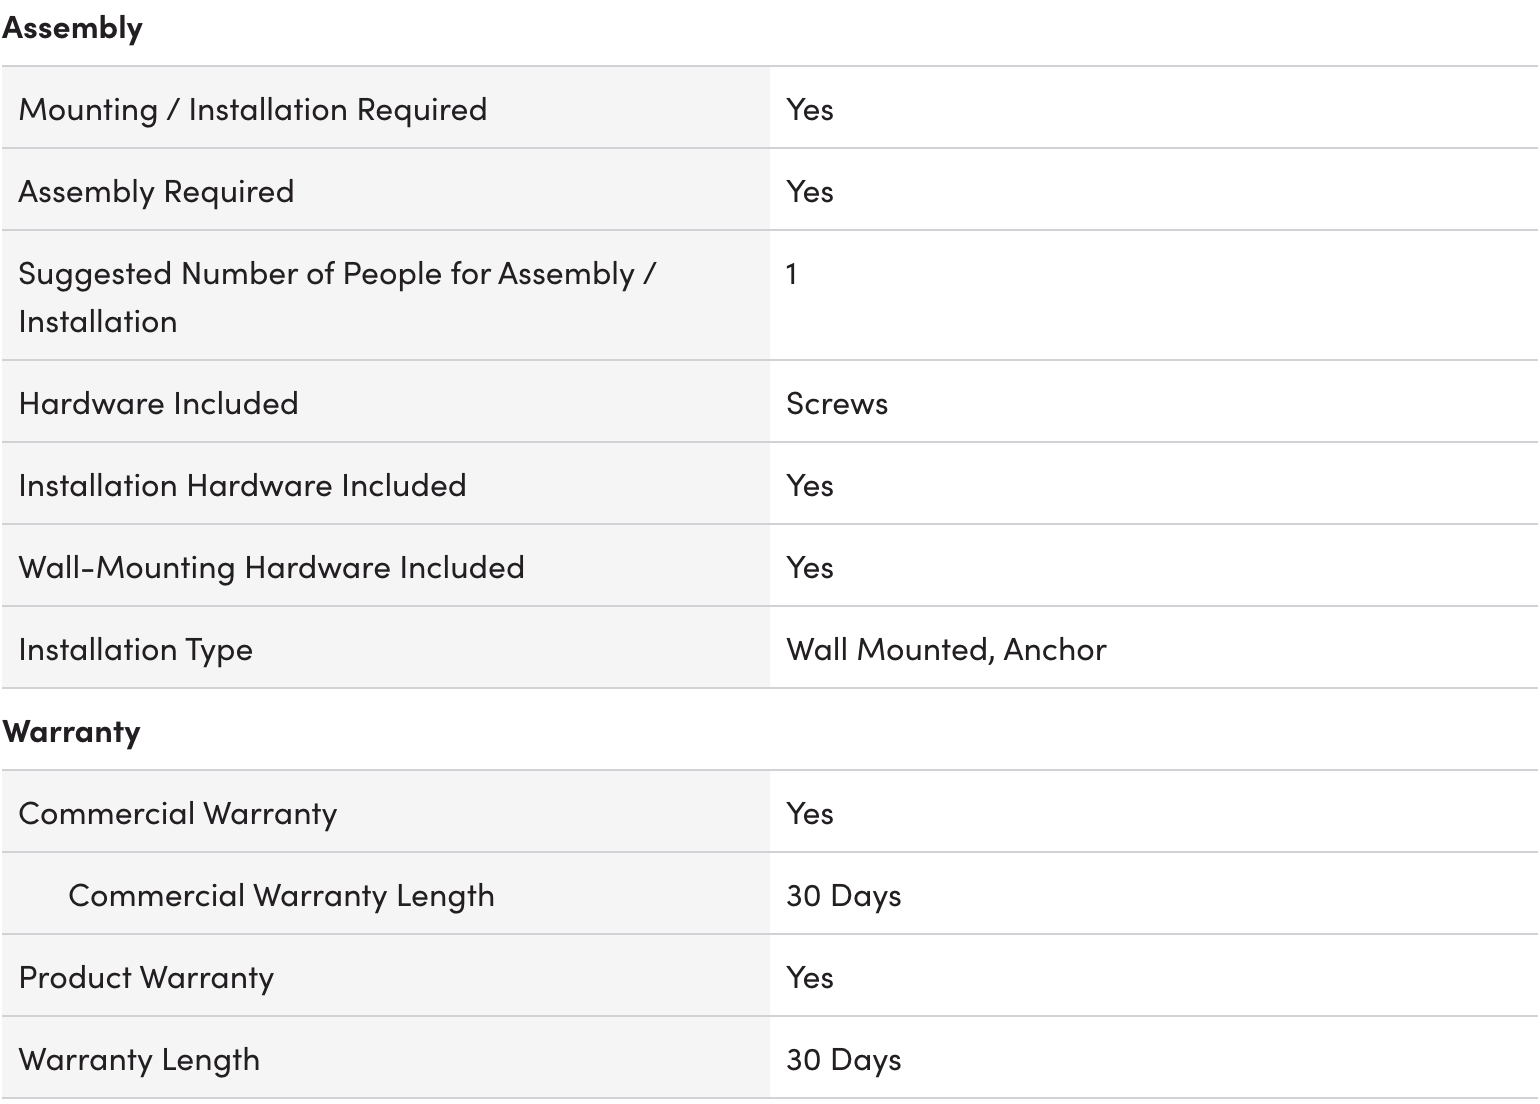Select the Mounting / Installation Required label
This screenshot has height=1104, width=1540.
253,109
